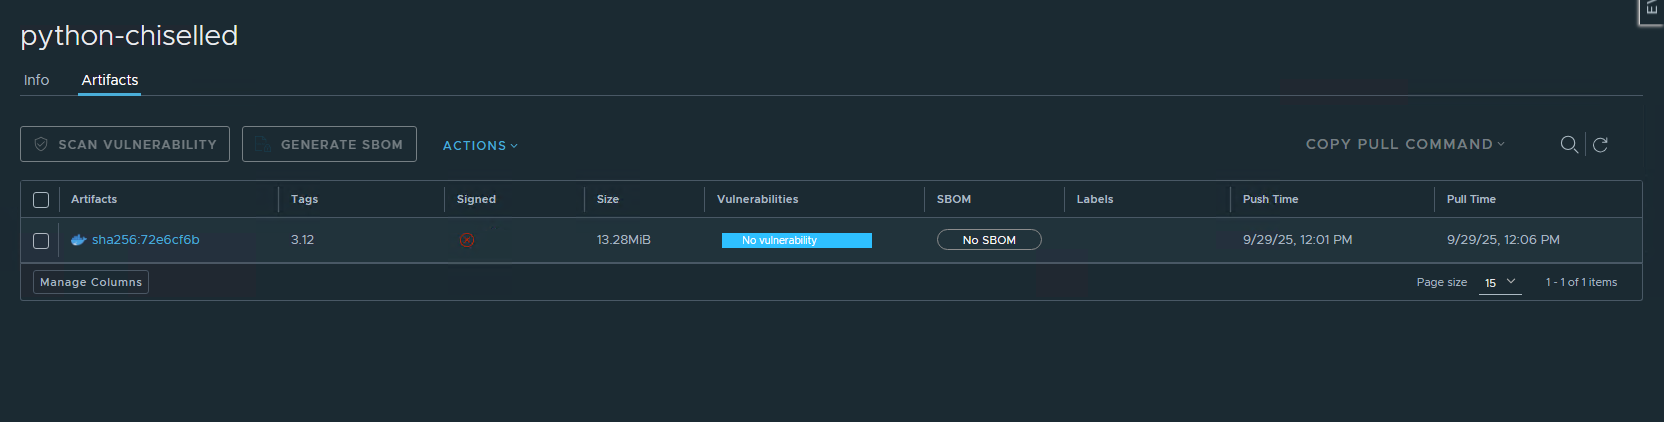Expand the Copy Pull Command dropdown
This screenshot has height=422, width=1664.
coord(1404,144)
